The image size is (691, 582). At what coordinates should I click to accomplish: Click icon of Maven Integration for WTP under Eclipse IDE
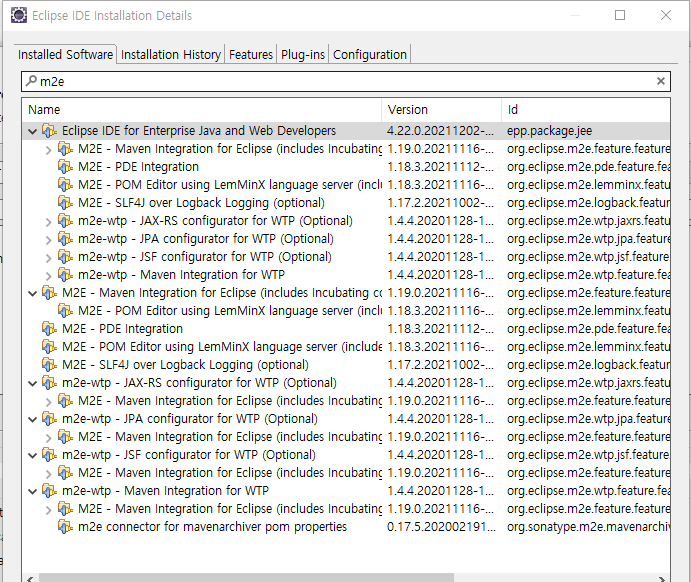(65, 275)
